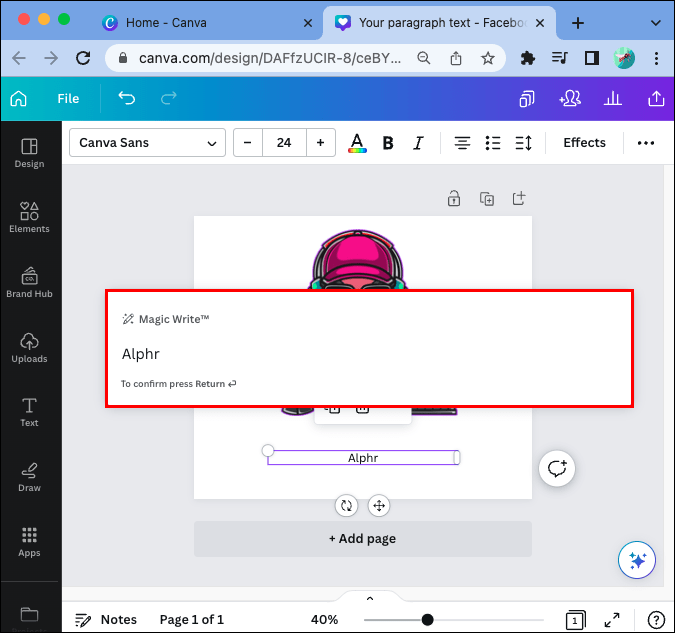Click the browser address bar URL
The image size is (675, 633).
click(269, 58)
